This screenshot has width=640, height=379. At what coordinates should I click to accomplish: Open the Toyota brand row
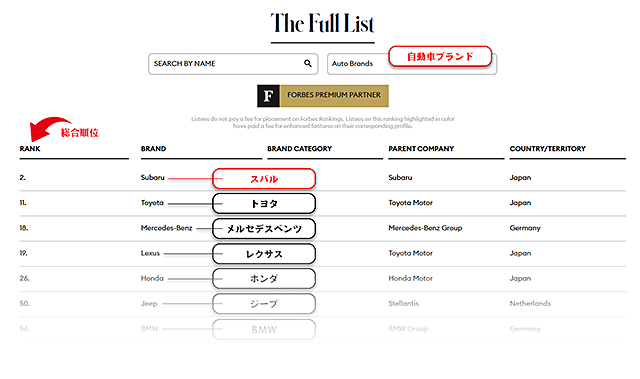coord(322,203)
